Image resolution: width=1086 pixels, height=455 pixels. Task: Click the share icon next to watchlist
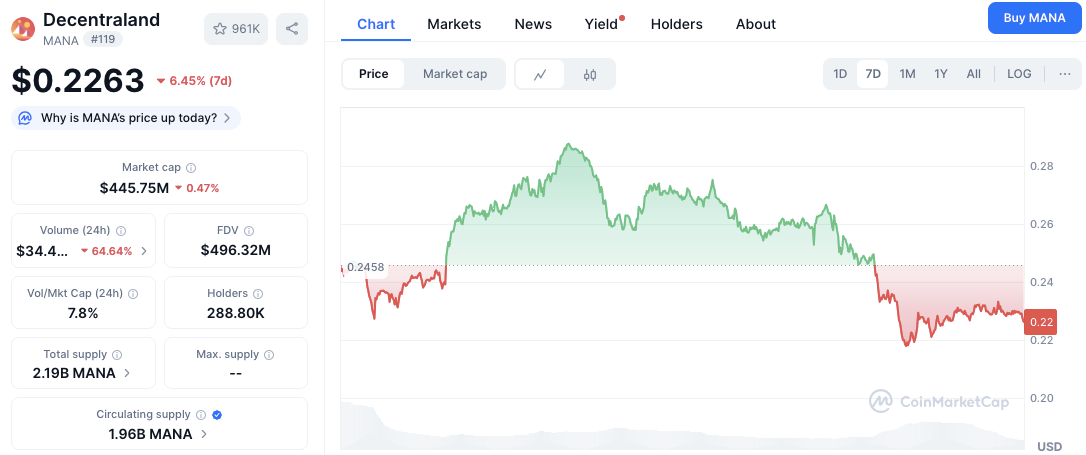(x=292, y=29)
